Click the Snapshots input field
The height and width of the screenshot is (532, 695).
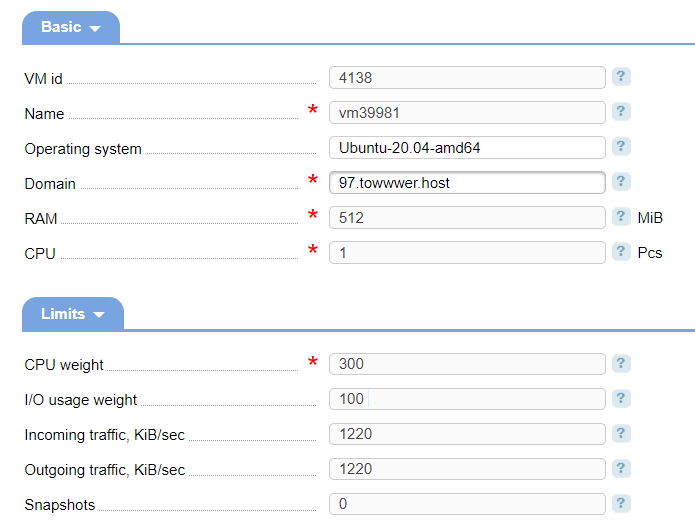tap(467, 504)
